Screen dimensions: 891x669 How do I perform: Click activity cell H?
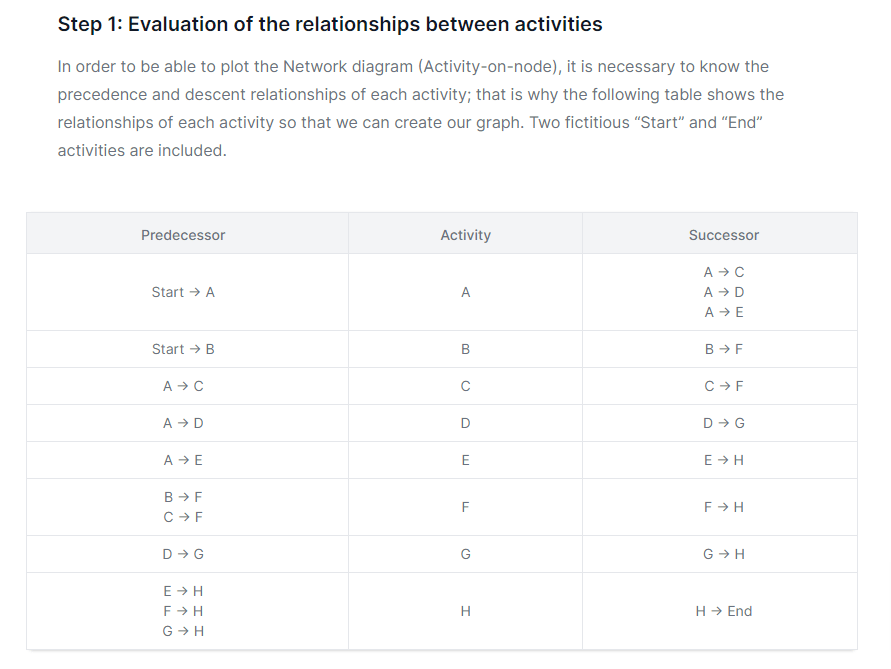[x=465, y=611]
